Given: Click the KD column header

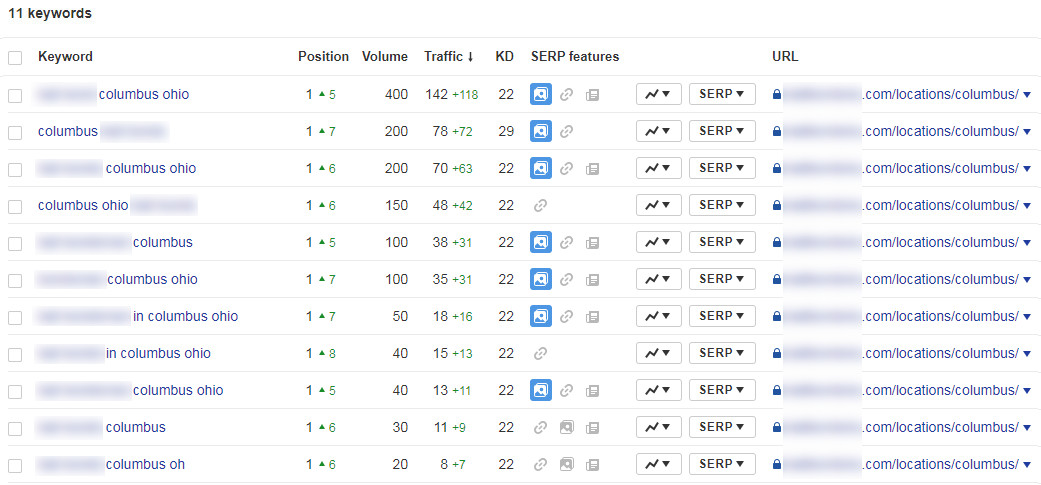Looking at the screenshot, I should 504,57.
